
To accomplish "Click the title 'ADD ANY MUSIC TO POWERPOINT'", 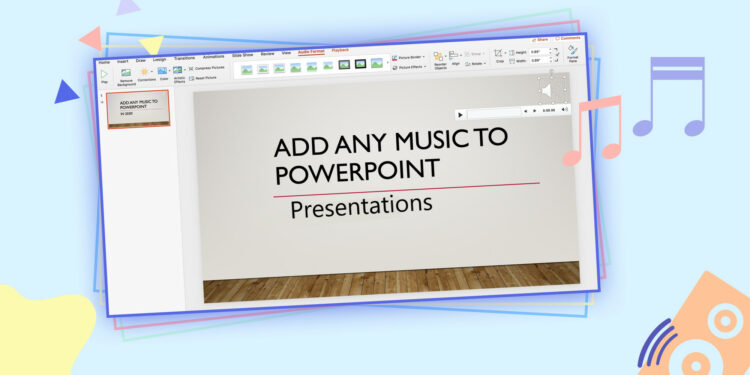I will point(390,155).
